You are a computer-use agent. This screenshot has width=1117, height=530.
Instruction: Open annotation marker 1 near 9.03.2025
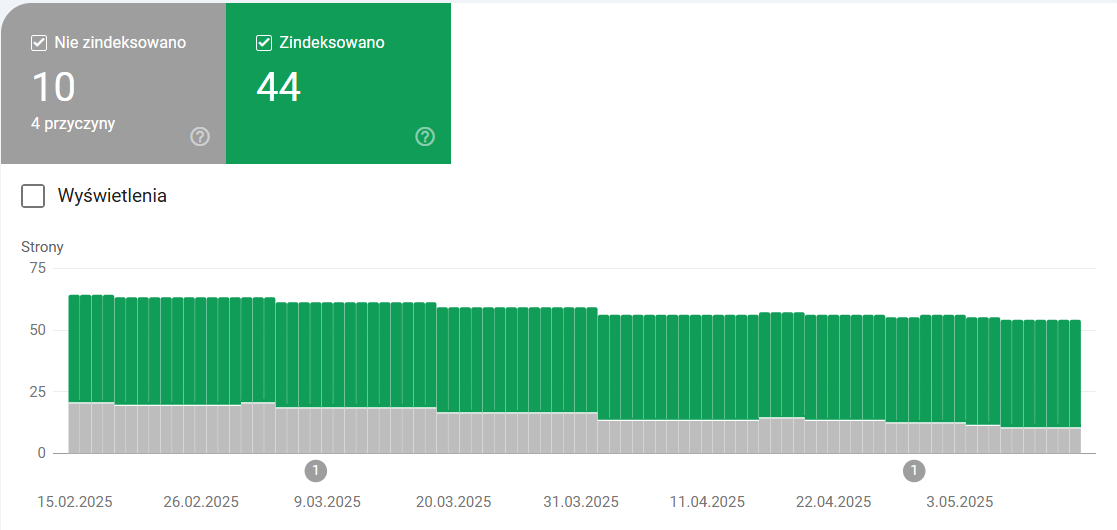(316, 471)
